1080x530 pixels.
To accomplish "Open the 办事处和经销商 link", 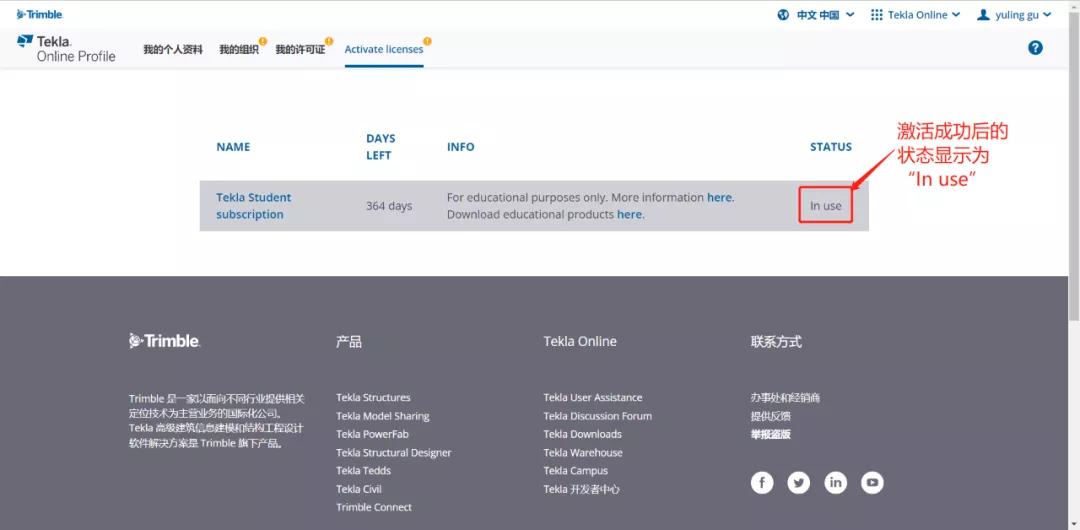I will 785,398.
